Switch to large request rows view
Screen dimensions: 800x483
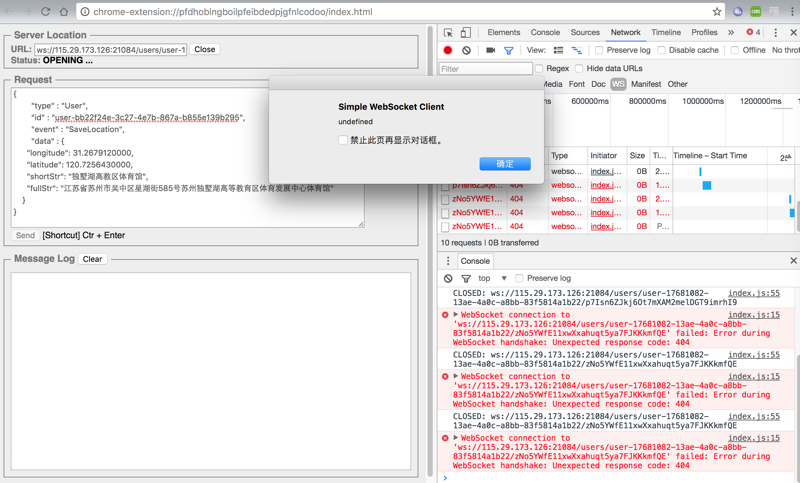click(559, 50)
